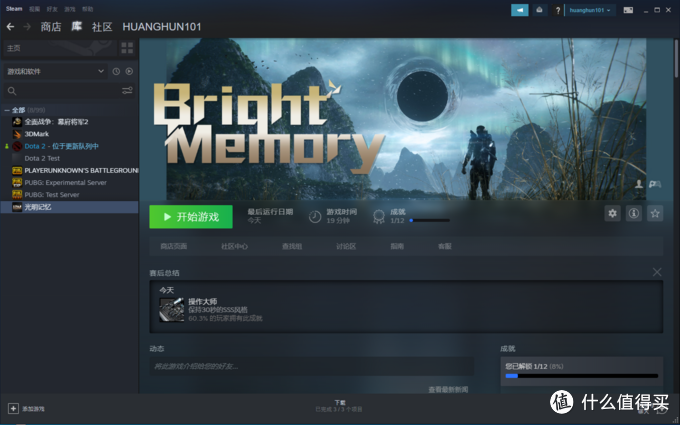680x425 pixels.
Task: Open the Steam menu
Action: coord(14,9)
